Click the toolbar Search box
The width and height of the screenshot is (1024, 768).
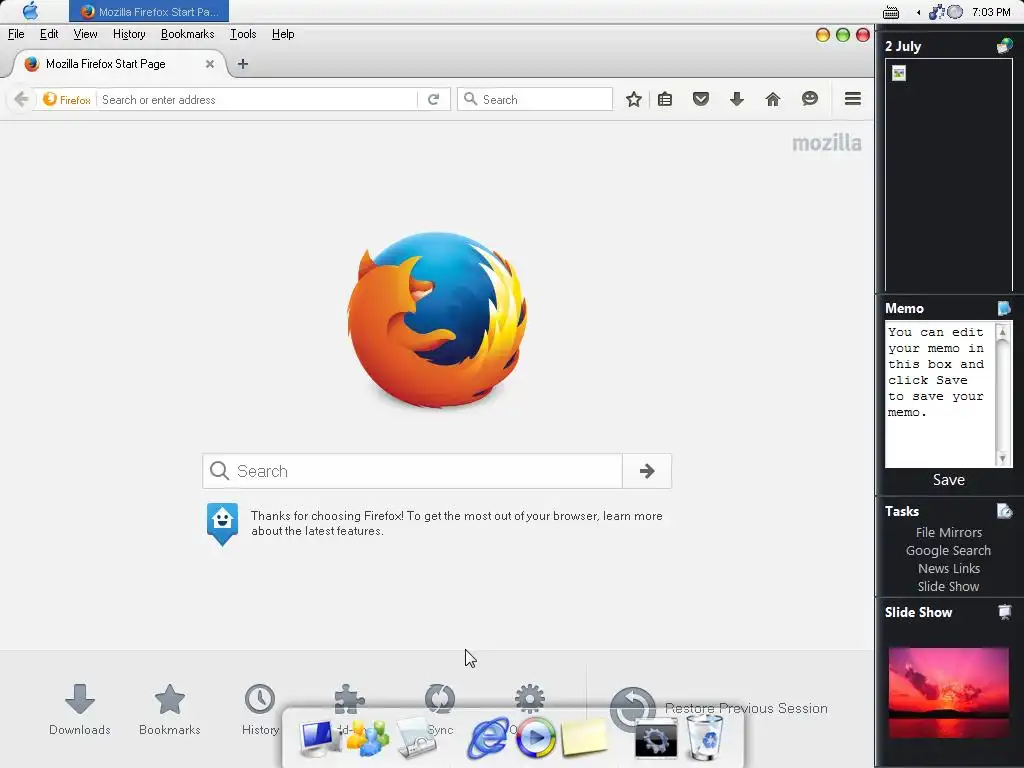[535, 99]
